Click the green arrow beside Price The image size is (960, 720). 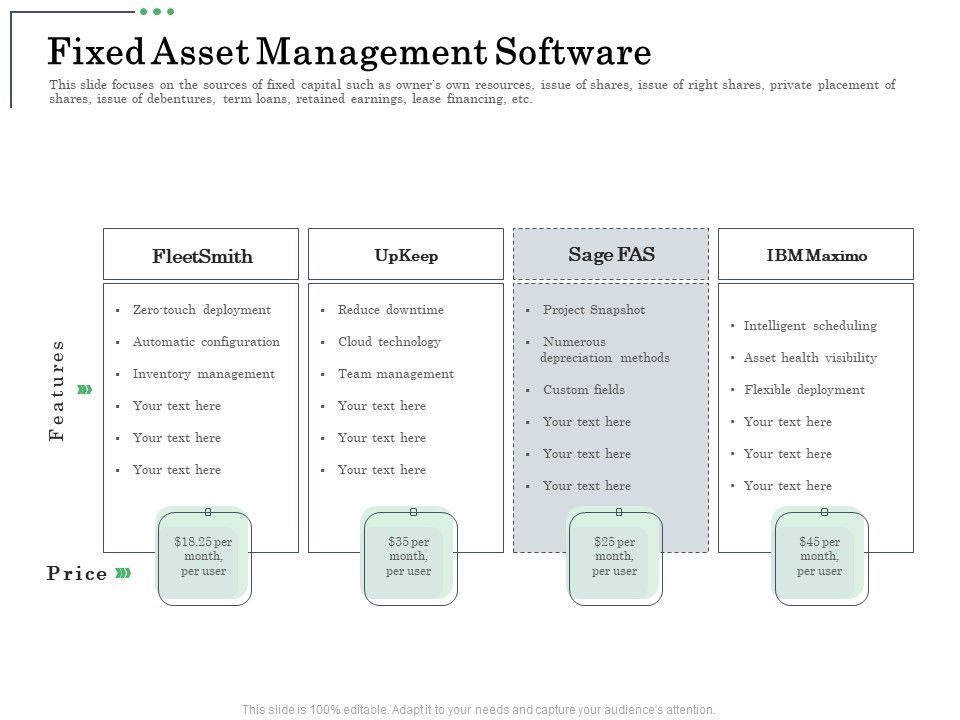[x=123, y=573]
